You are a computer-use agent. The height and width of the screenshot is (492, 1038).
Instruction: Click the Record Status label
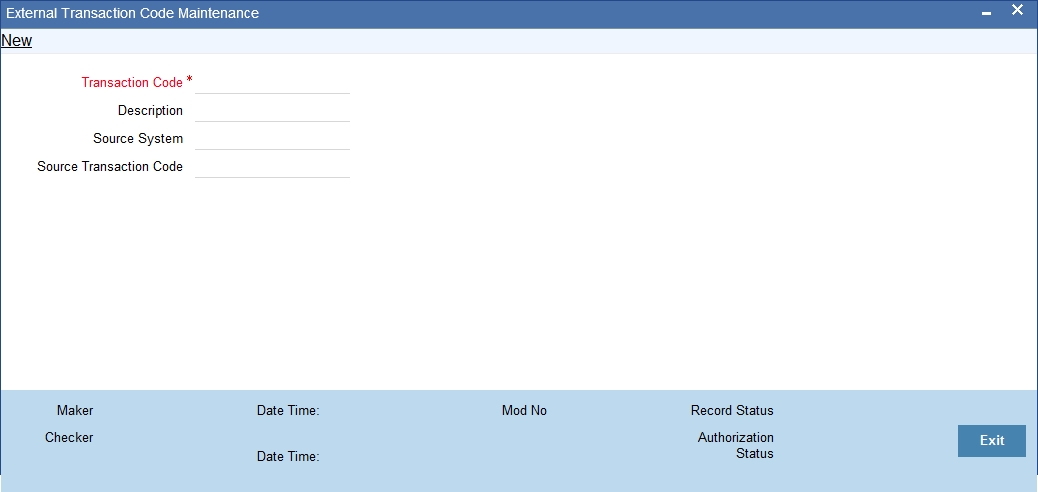pos(732,411)
